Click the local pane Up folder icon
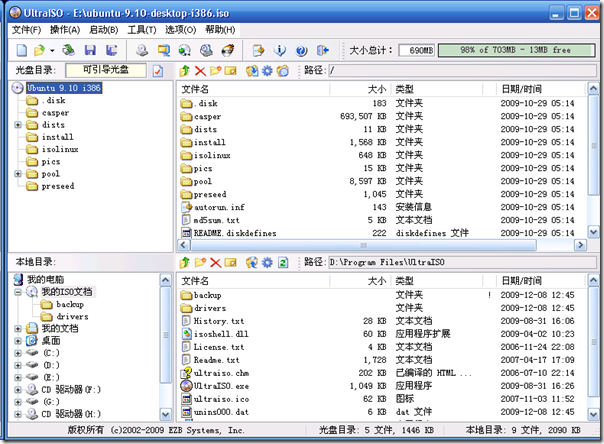 click(x=185, y=263)
